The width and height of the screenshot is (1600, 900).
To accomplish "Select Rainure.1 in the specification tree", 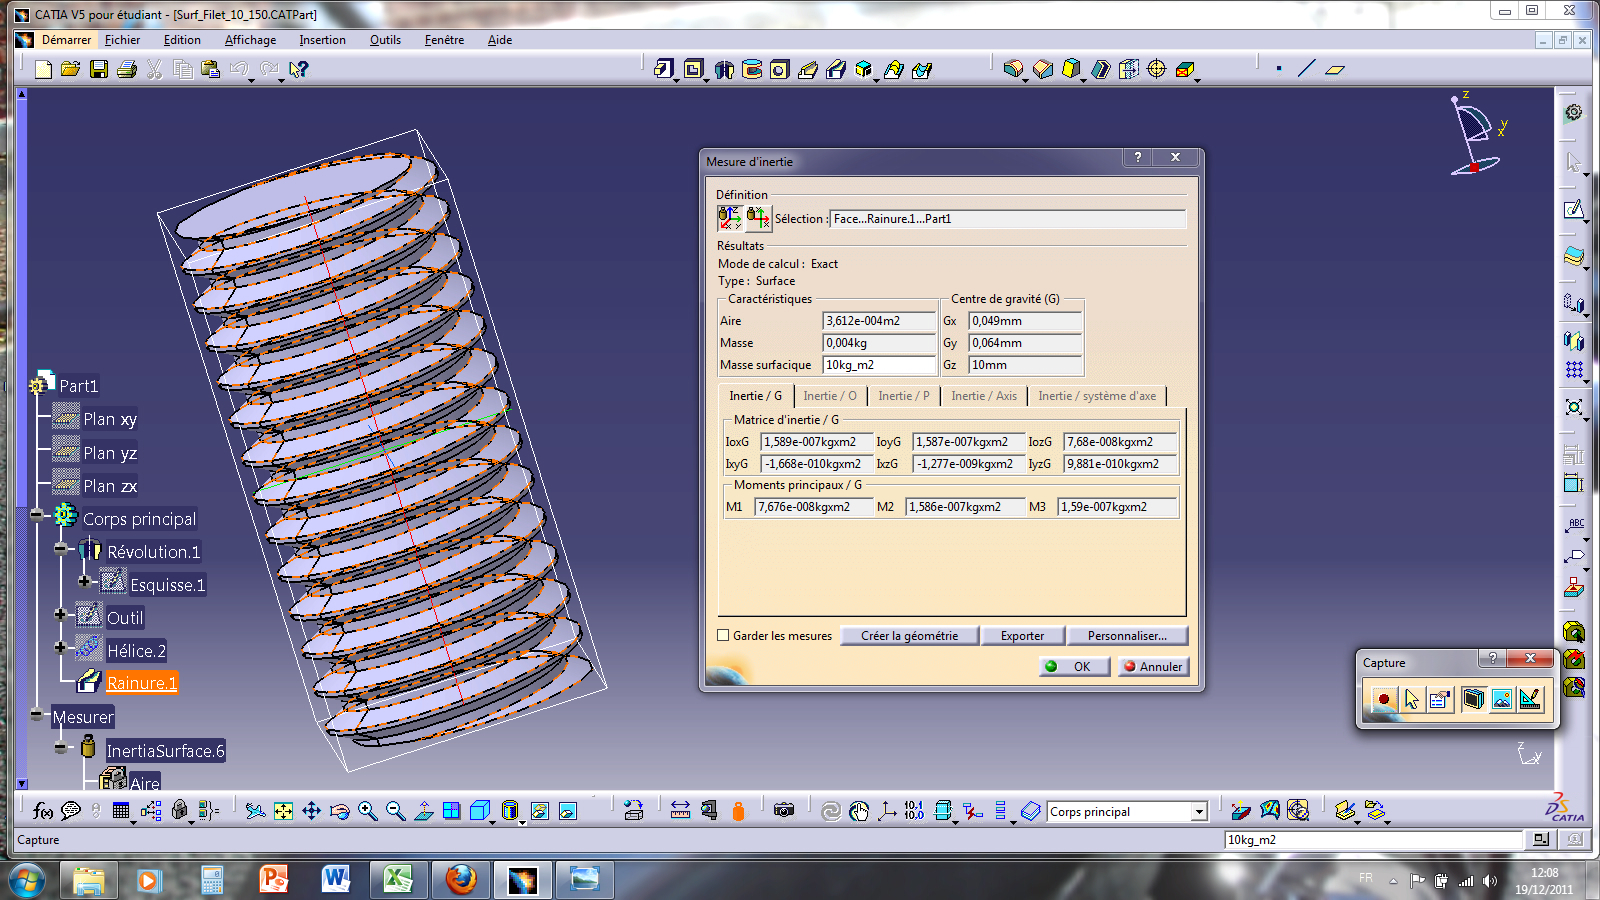I will click(x=142, y=683).
